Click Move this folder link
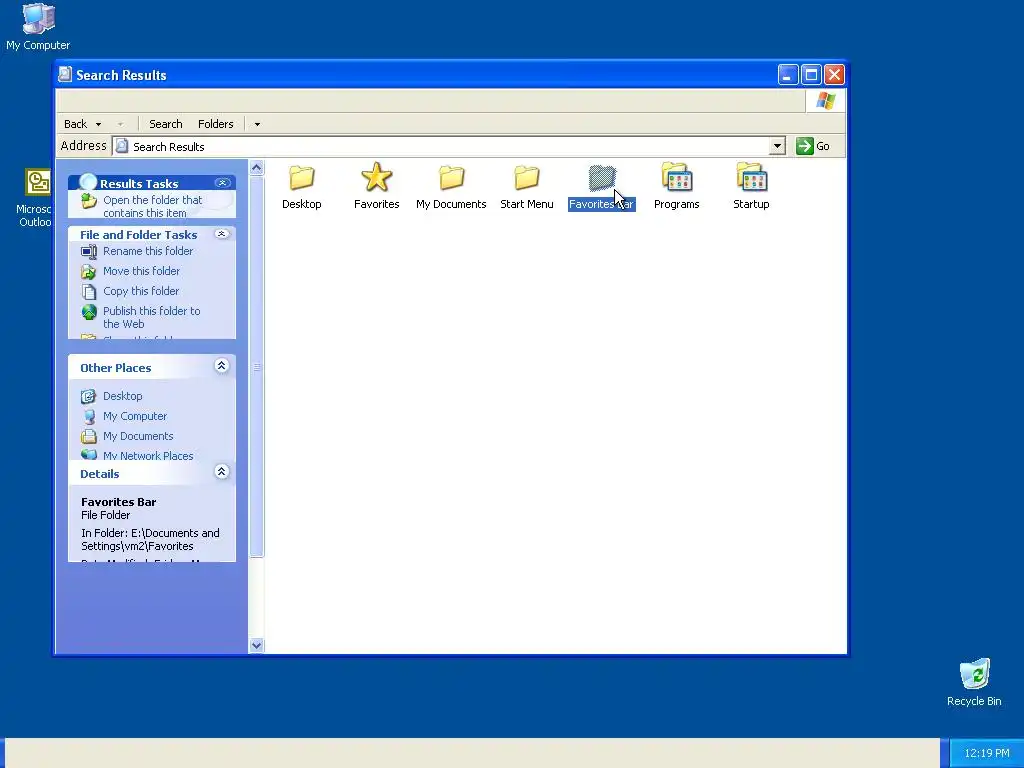This screenshot has width=1024, height=768. (141, 271)
